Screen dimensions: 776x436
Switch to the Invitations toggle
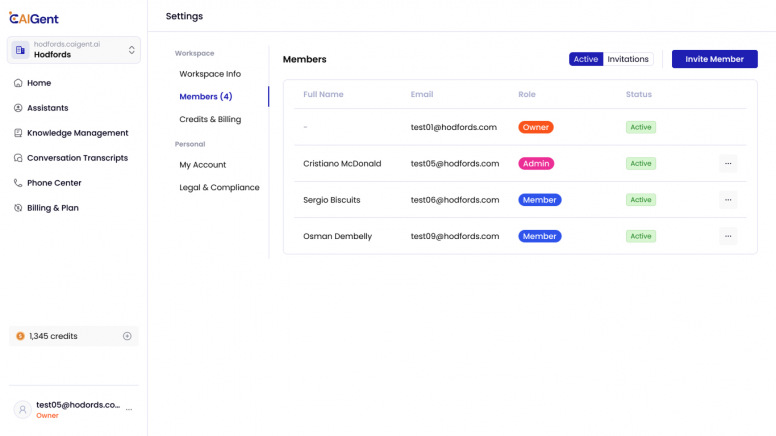point(628,59)
